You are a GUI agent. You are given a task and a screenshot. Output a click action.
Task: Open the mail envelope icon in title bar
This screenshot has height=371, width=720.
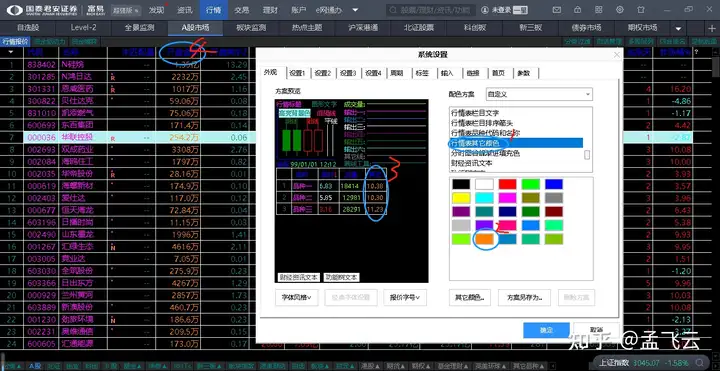[x=557, y=10]
